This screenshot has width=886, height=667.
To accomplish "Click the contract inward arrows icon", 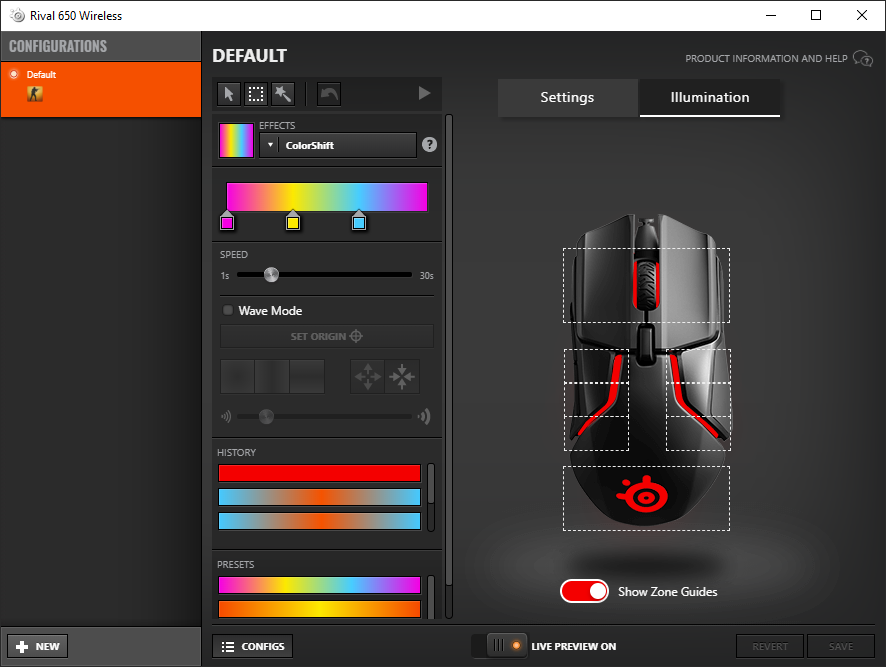I will [402, 376].
